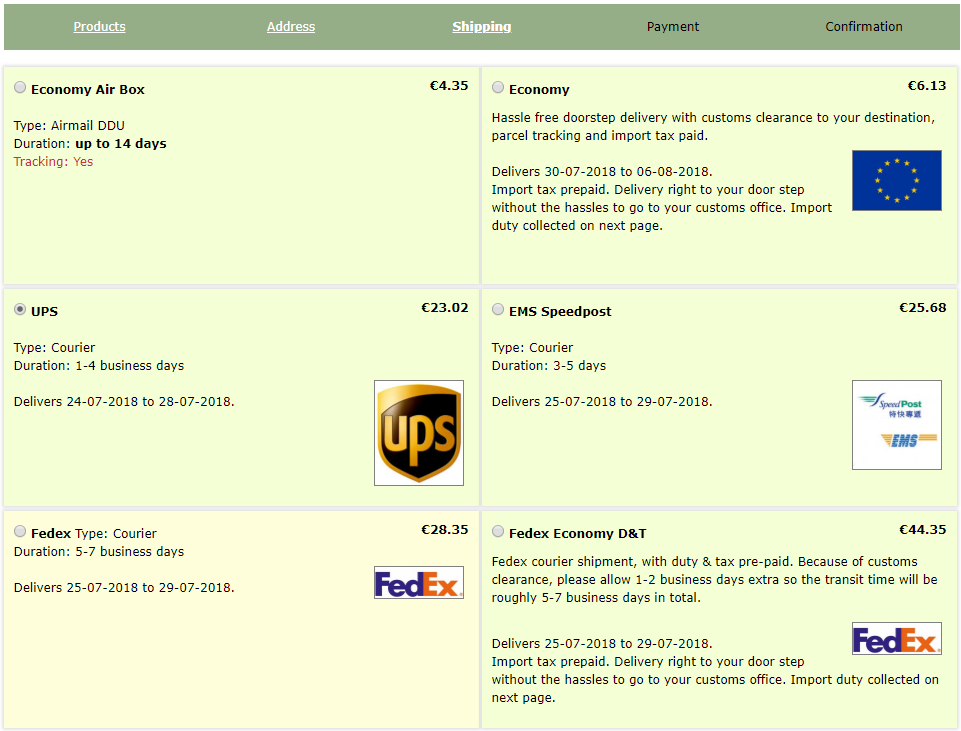Select EMS Speedpost radio button

(498, 309)
